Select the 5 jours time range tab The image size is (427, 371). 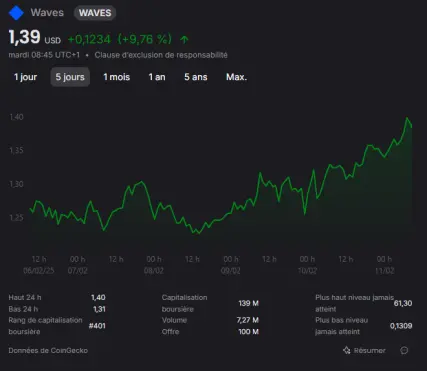pos(70,77)
